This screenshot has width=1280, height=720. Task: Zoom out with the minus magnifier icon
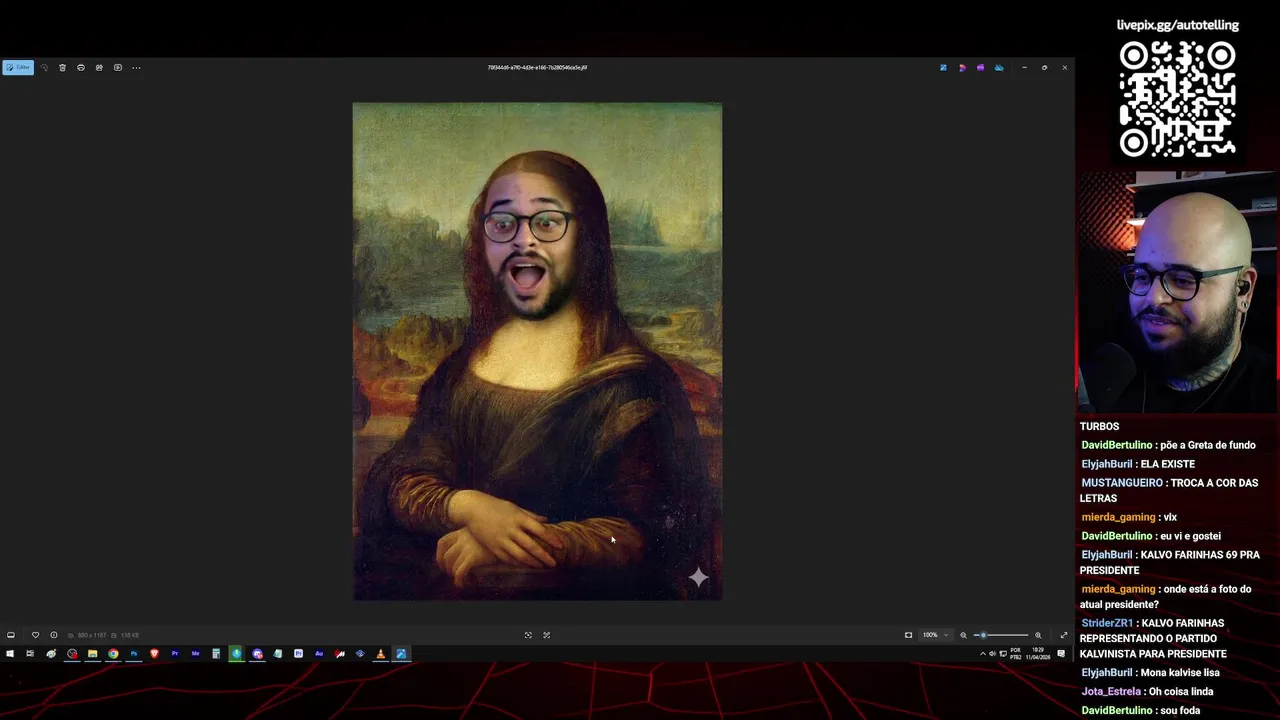[x=963, y=635]
